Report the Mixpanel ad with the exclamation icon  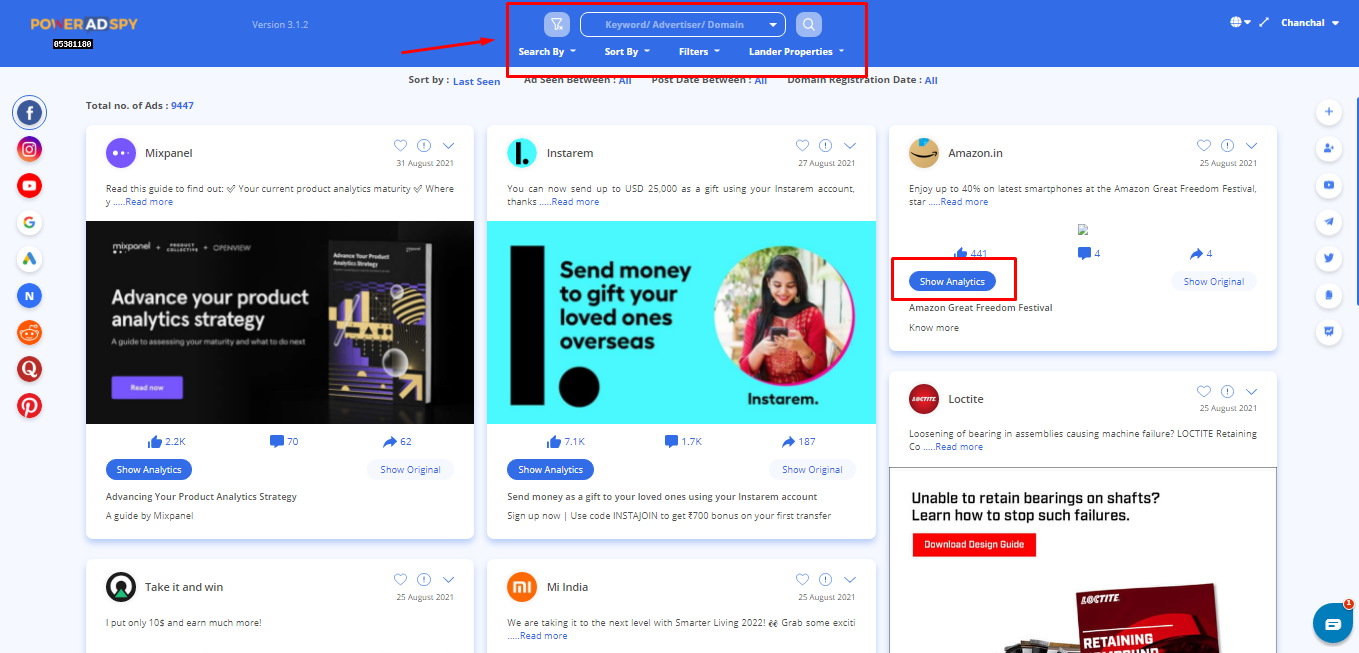(424, 146)
